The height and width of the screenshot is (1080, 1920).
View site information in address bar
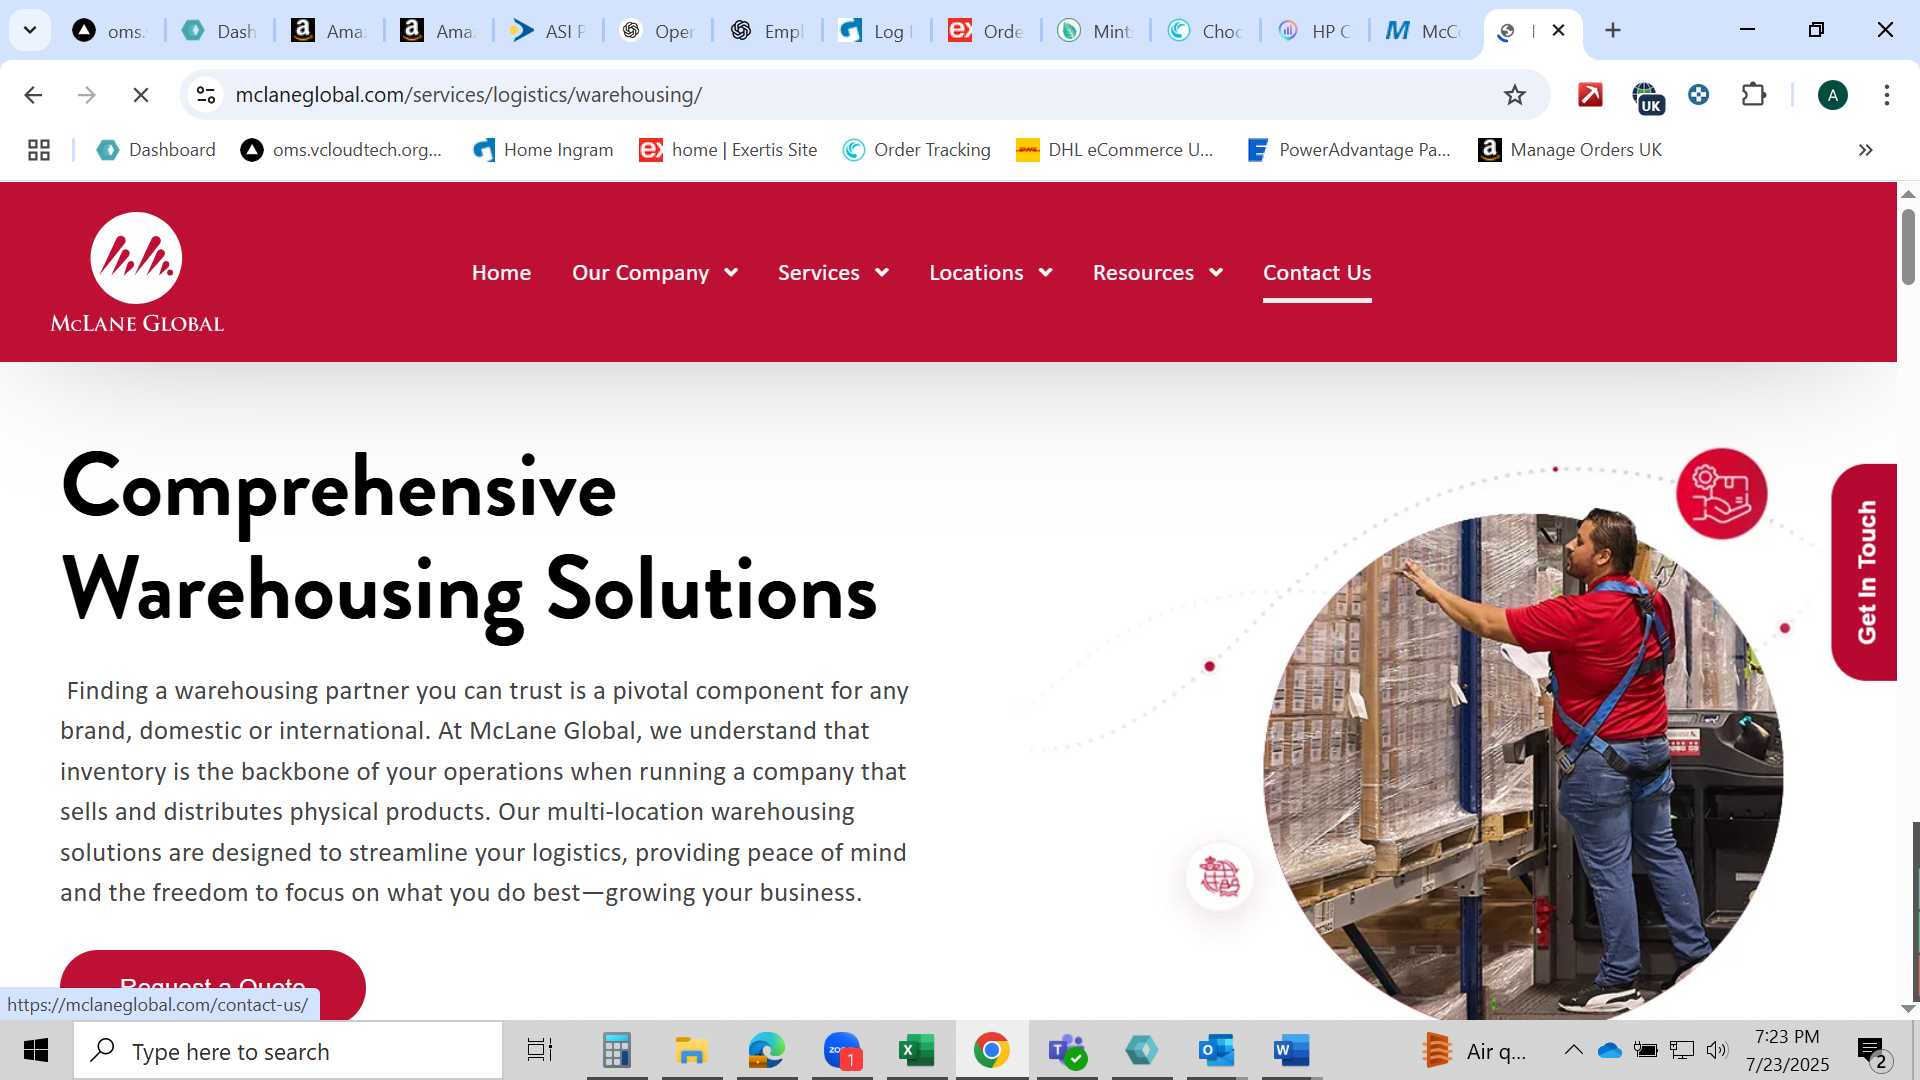[x=206, y=95]
